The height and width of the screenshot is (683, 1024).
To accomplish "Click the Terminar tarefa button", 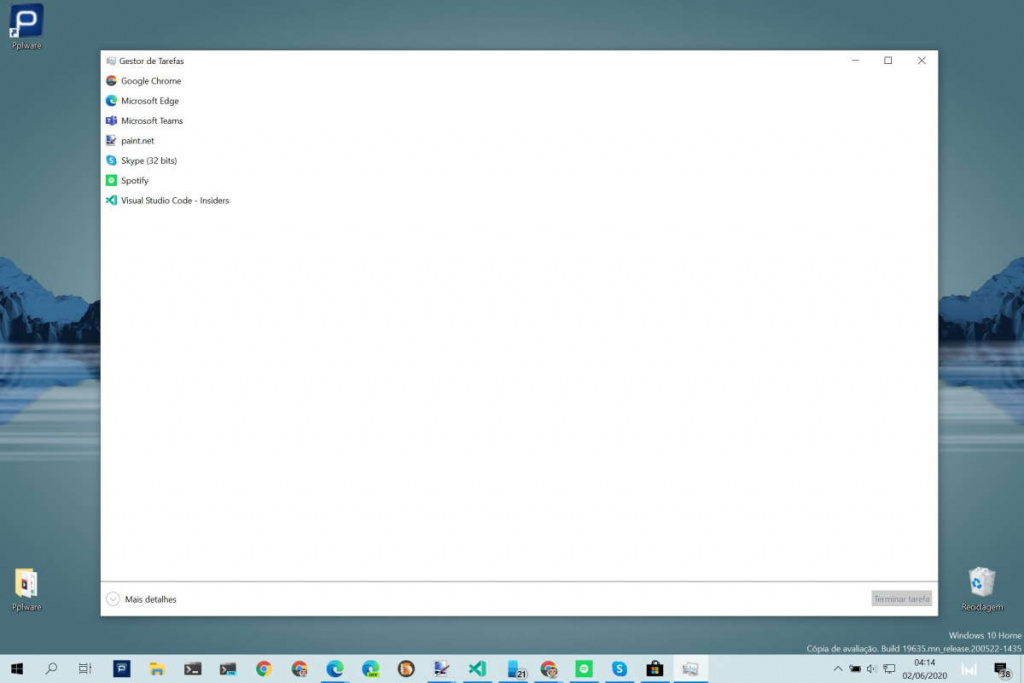I will [900, 598].
